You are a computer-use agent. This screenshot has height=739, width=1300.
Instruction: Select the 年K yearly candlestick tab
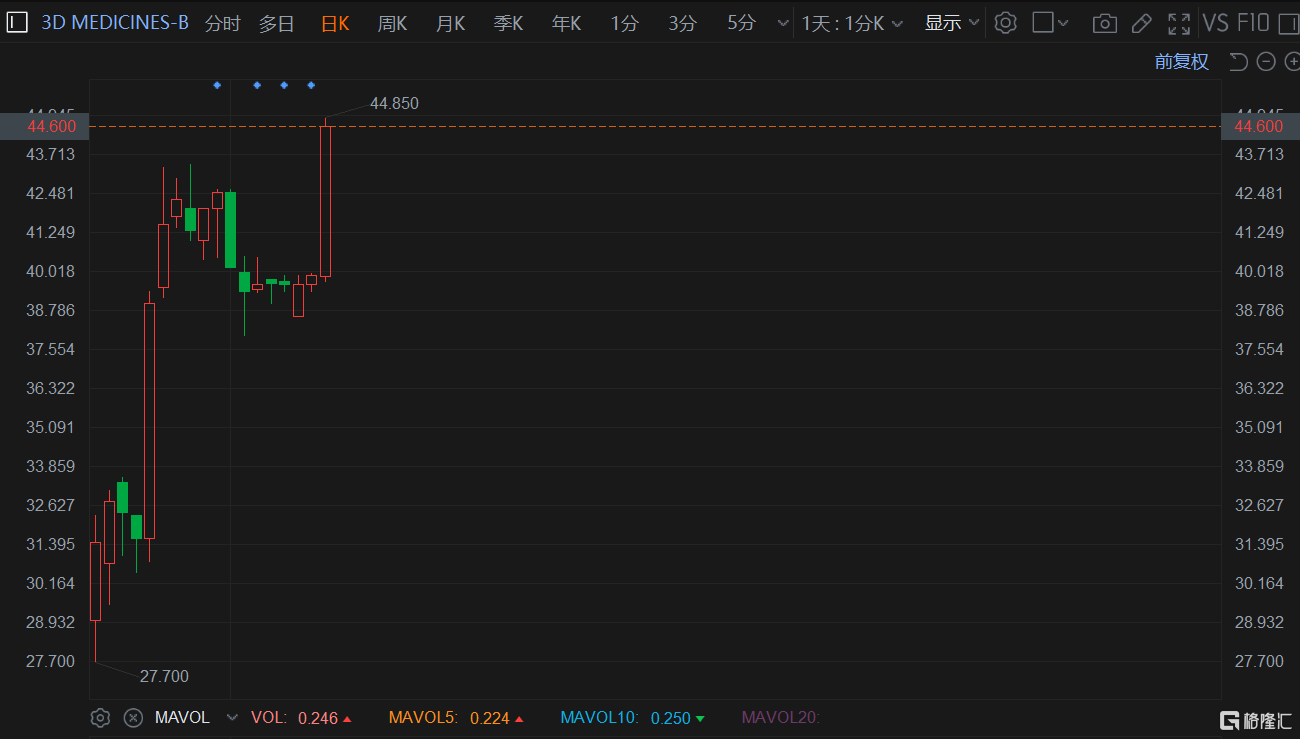click(566, 23)
